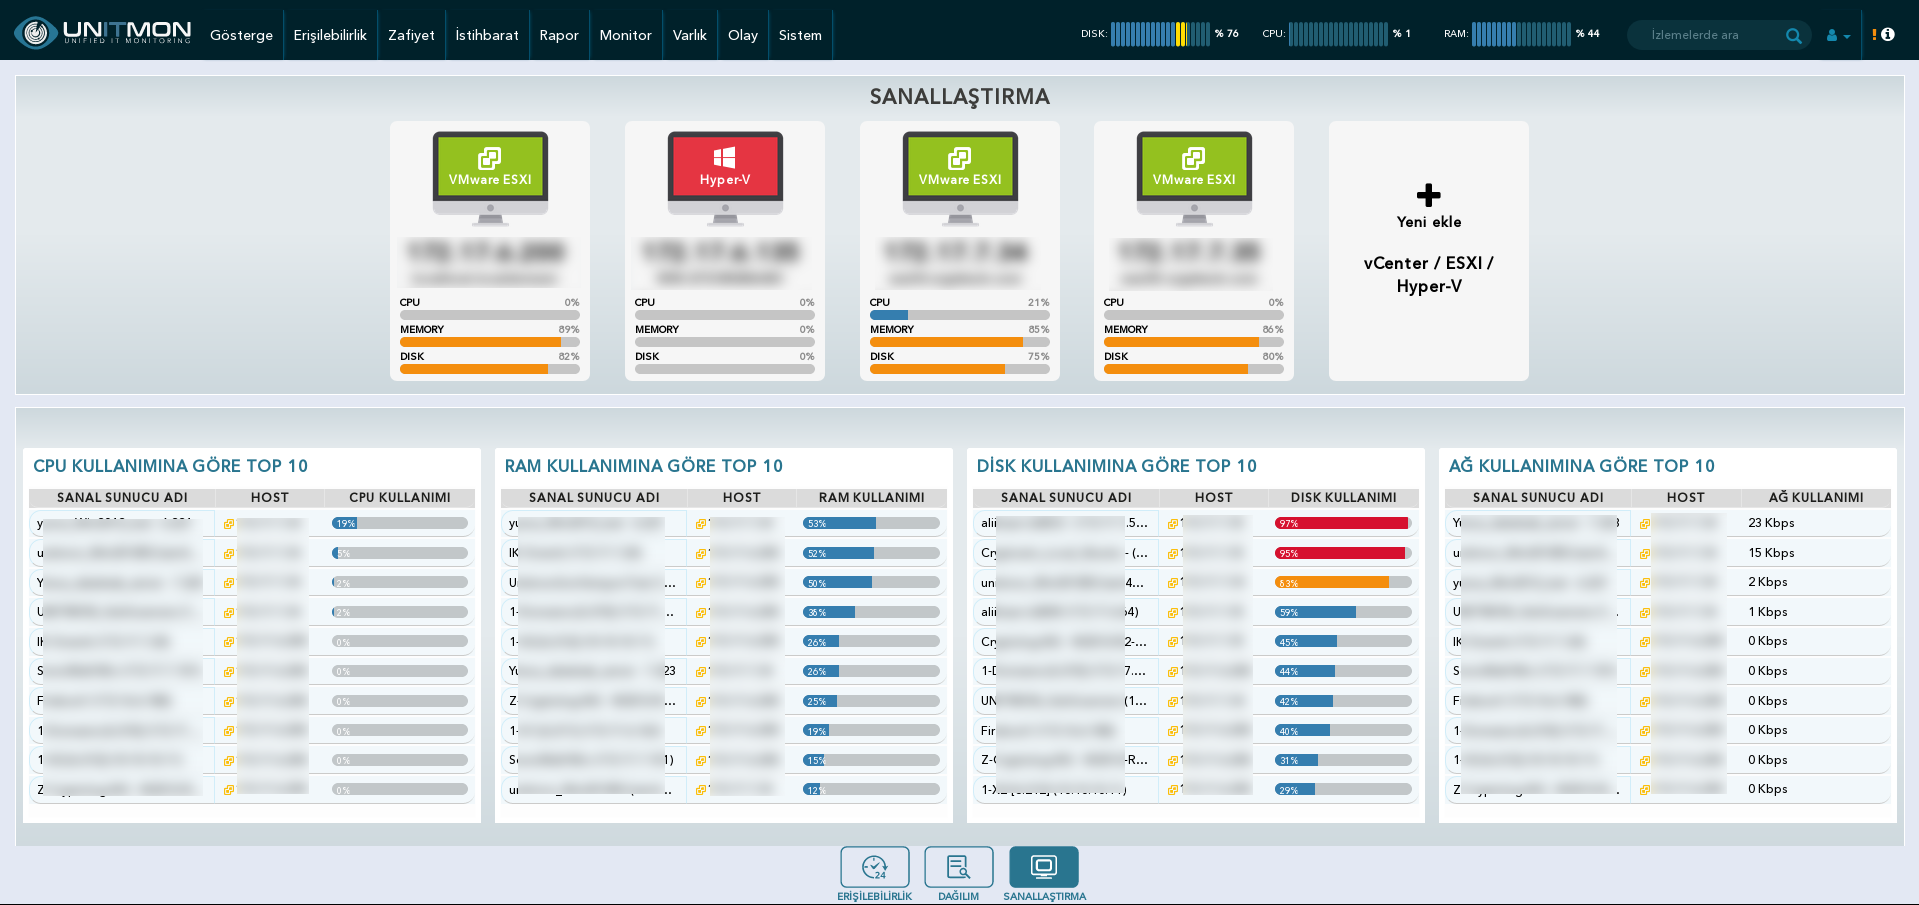Click the DISK KULLANIMI column header
This screenshot has height=905, width=1919.
(1343, 497)
